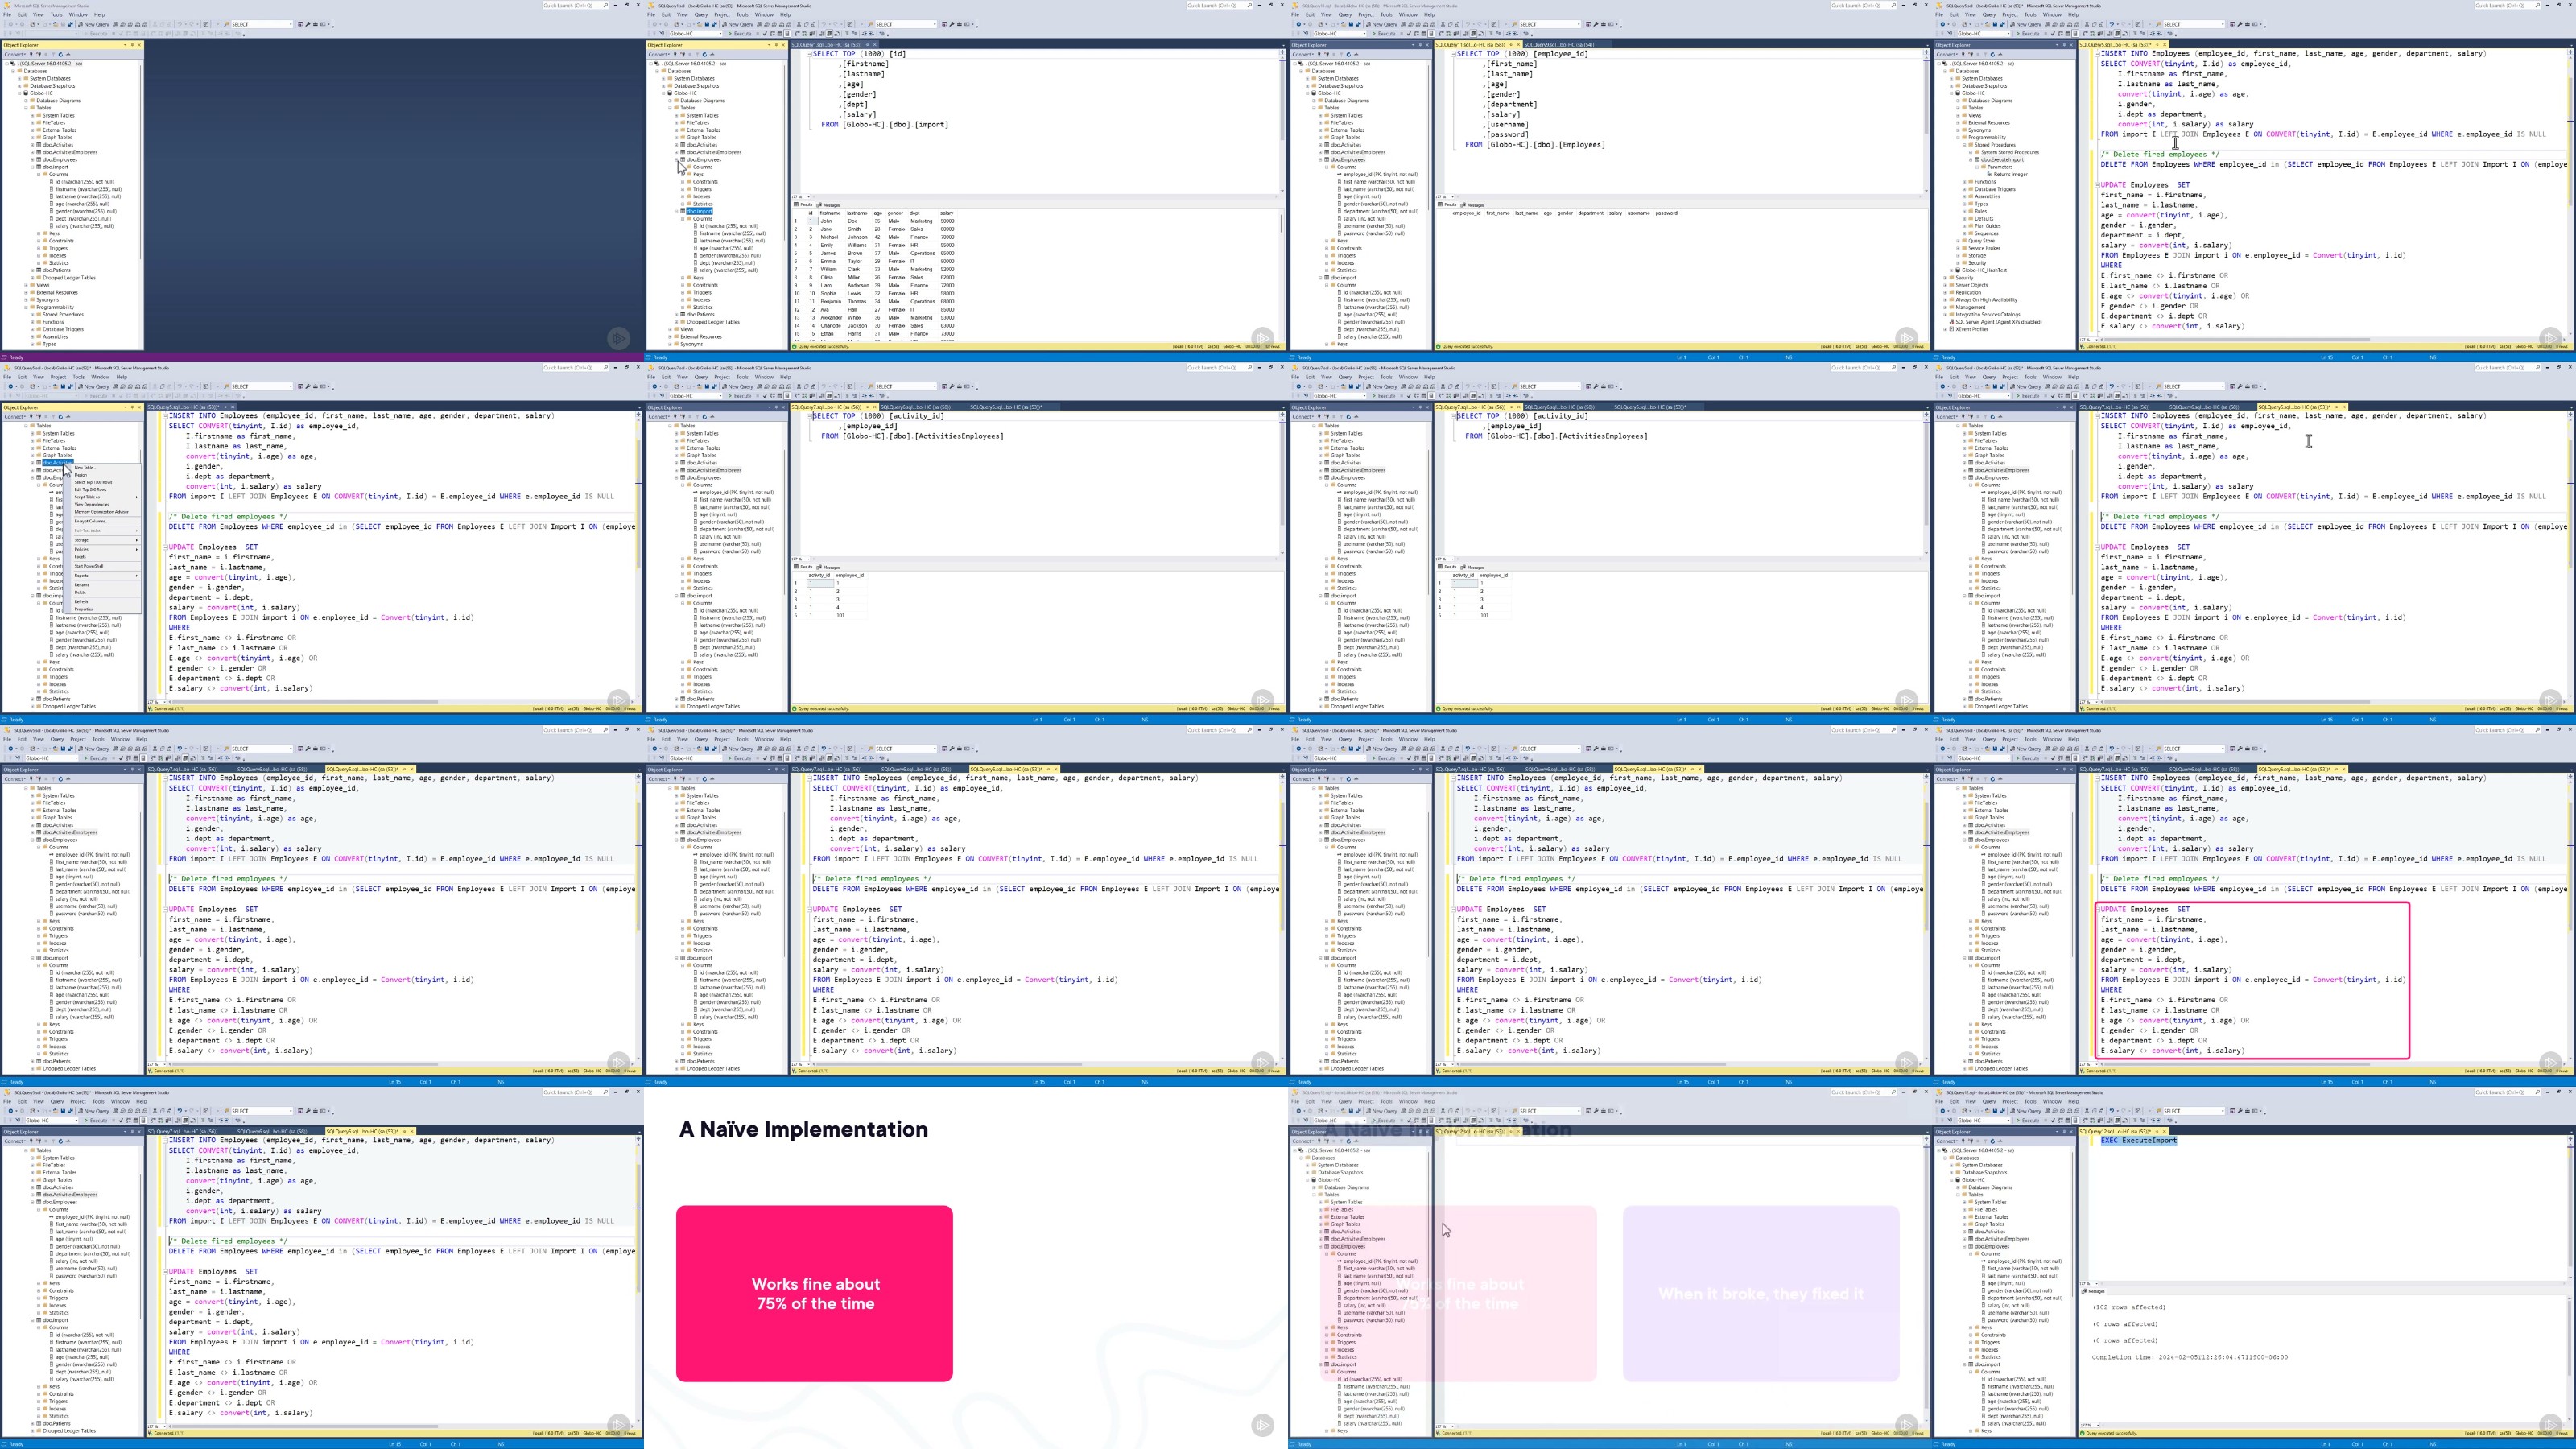2576x1449 pixels.
Task: Click 'Anderson' cell in import results grid
Action: (858, 286)
